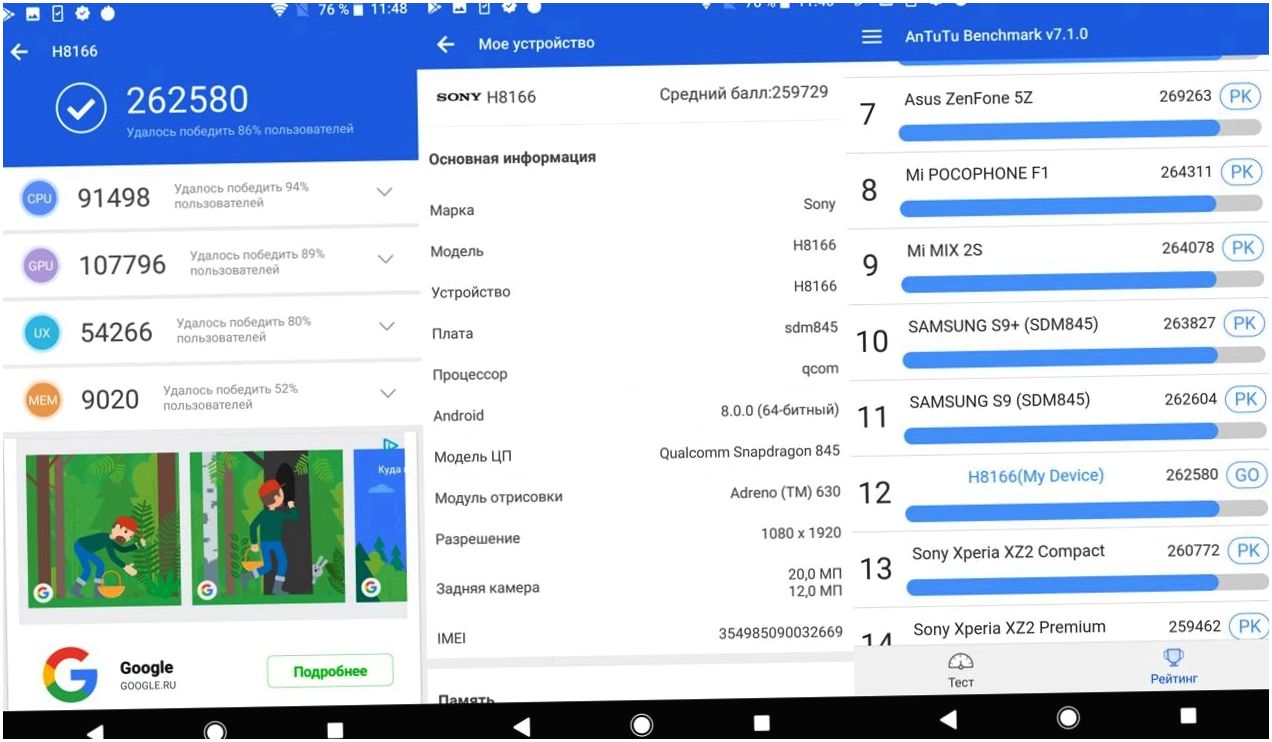Tap the Подробнее button in the Google ad
The width and height of the screenshot is (1272, 742).
click(330, 671)
